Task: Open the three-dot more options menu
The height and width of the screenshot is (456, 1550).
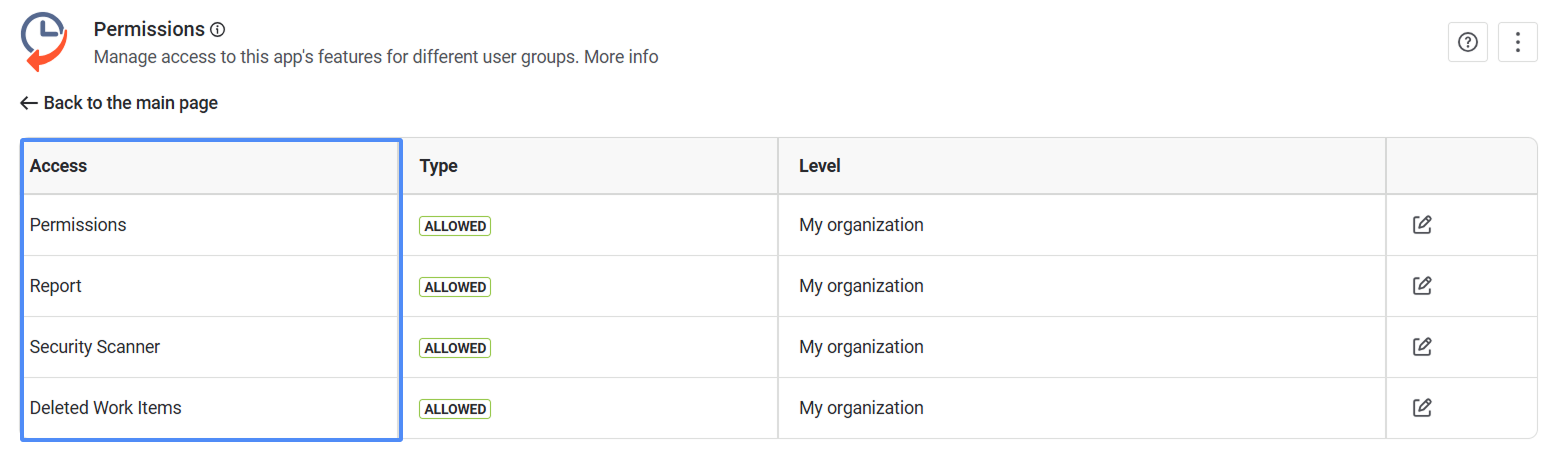Action: click(1518, 42)
